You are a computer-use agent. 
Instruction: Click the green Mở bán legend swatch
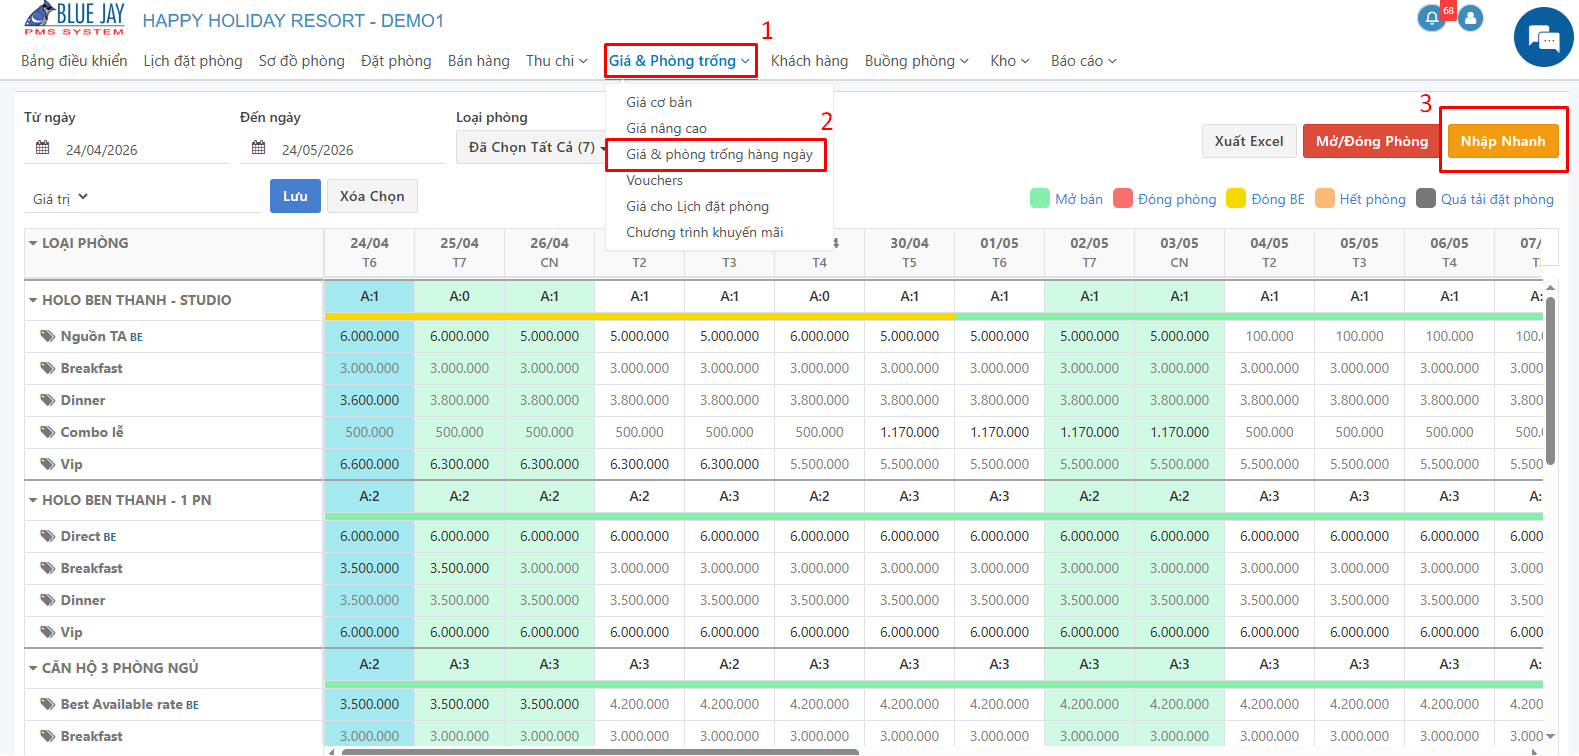(x=1040, y=198)
